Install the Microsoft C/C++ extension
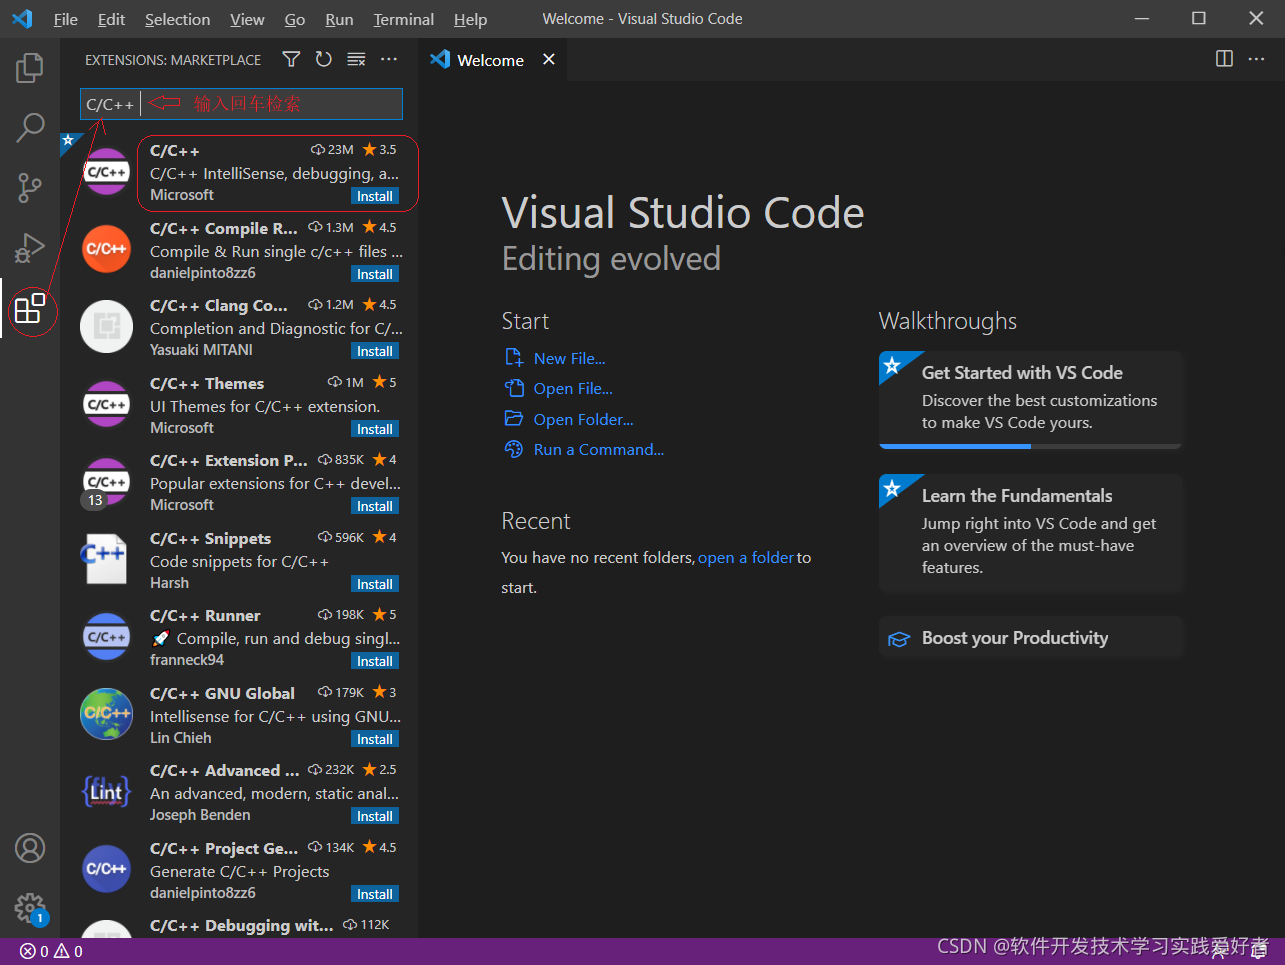 click(375, 196)
